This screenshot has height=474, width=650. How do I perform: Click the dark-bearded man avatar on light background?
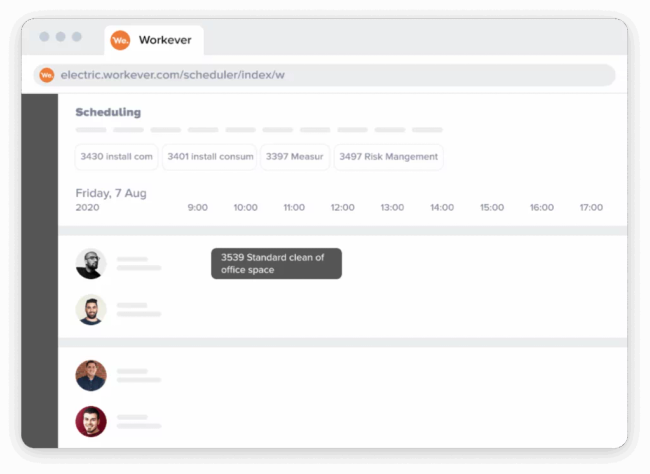[91, 310]
